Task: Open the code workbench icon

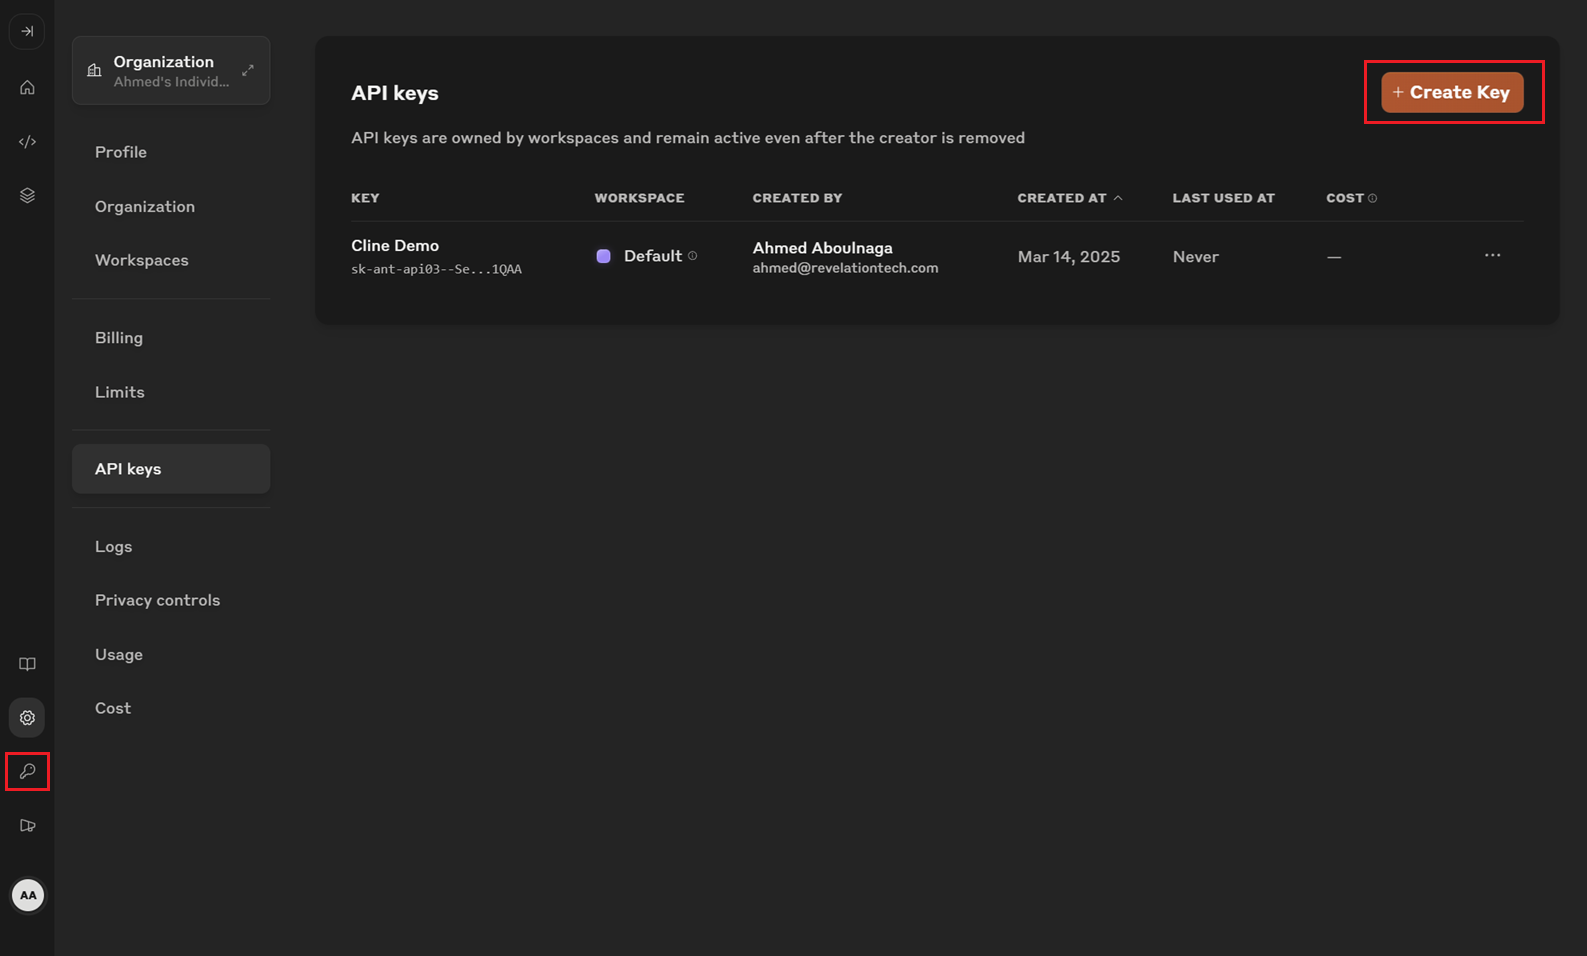Action: click(27, 142)
